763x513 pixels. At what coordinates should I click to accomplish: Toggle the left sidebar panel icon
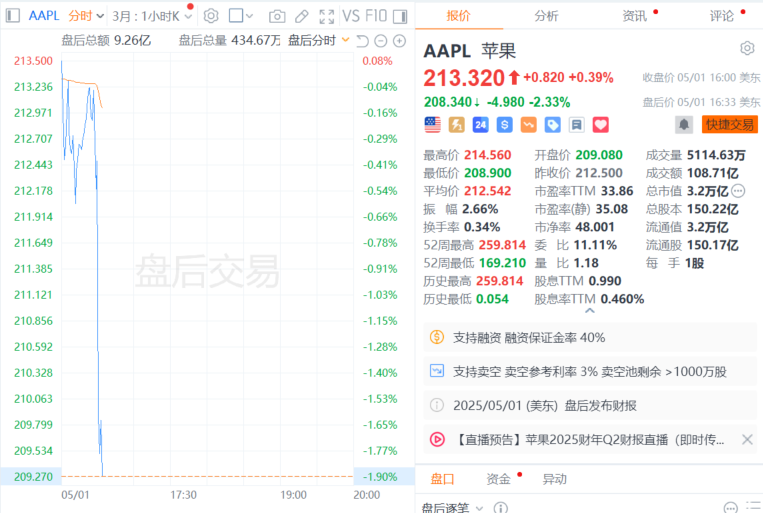[x=13, y=16]
